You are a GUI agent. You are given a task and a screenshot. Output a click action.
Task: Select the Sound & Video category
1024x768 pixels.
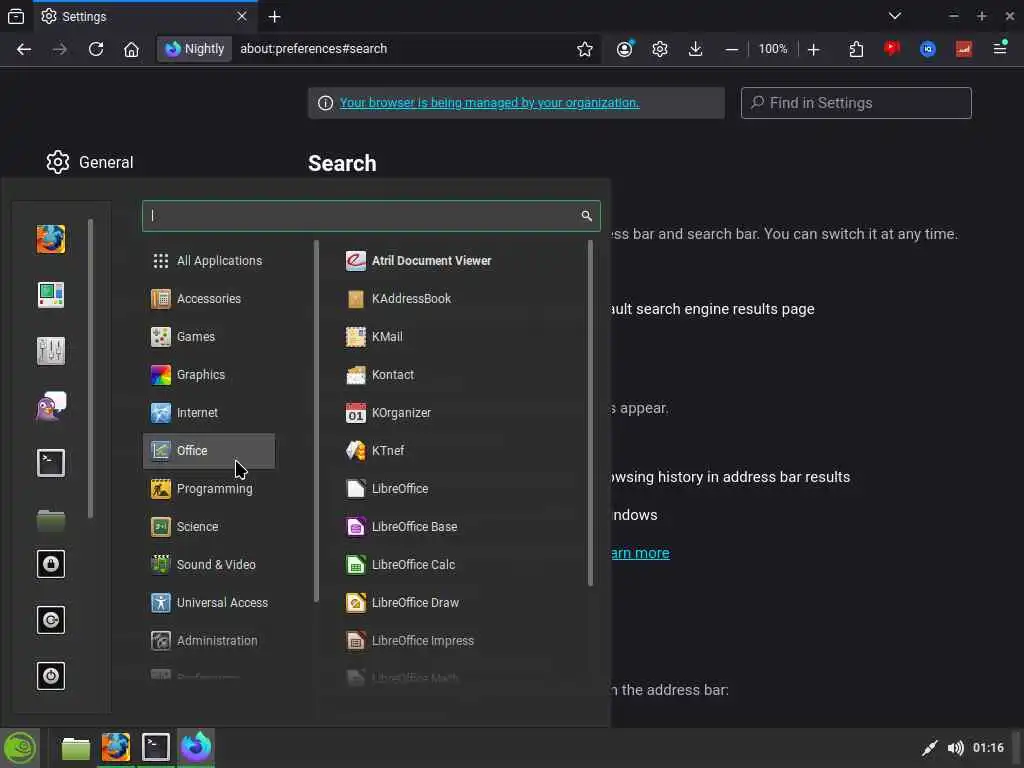pyautogui.click(x=209, y=564)
